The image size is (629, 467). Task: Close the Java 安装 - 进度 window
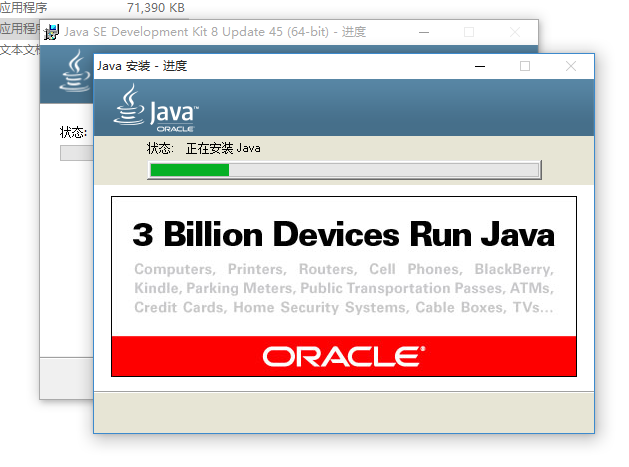(570, 66)
